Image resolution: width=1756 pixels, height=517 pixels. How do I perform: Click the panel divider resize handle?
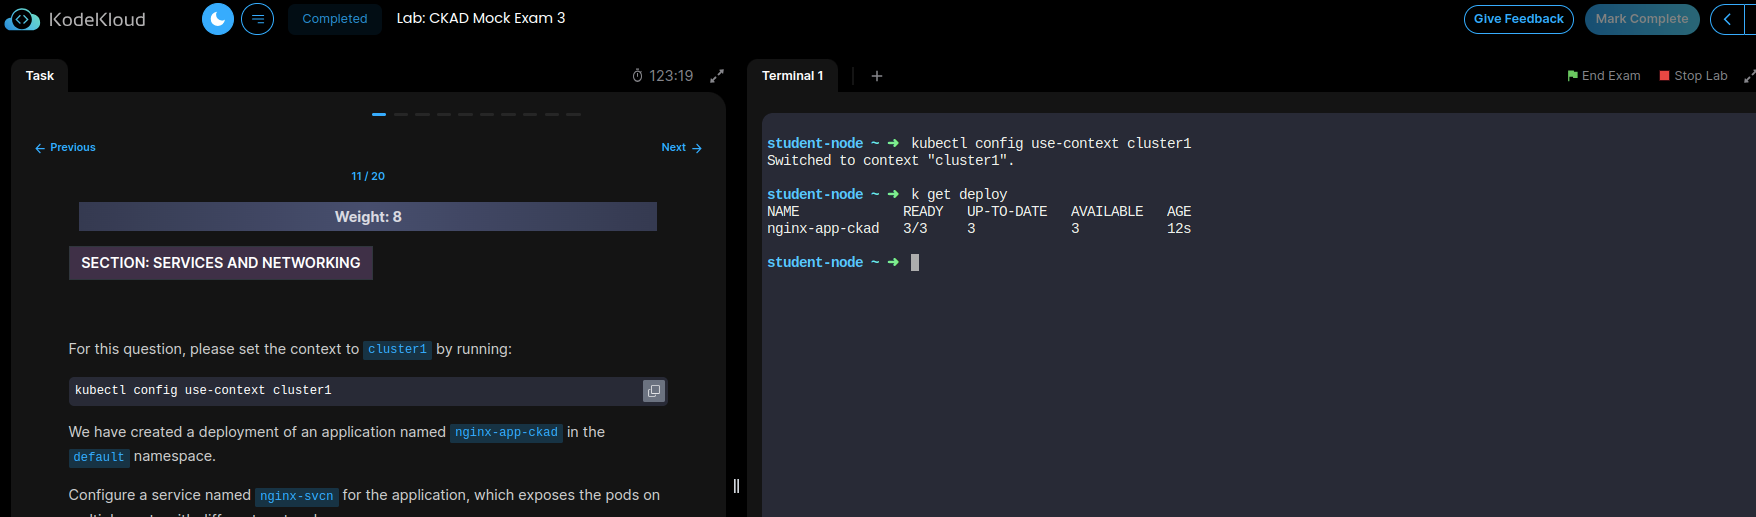point(736,486)
